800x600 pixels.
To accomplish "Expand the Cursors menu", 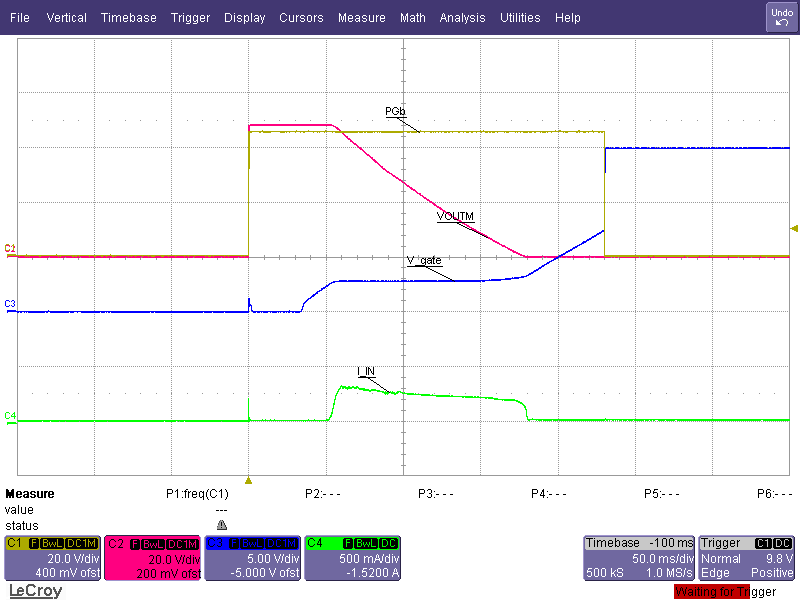I will point(301,18).
